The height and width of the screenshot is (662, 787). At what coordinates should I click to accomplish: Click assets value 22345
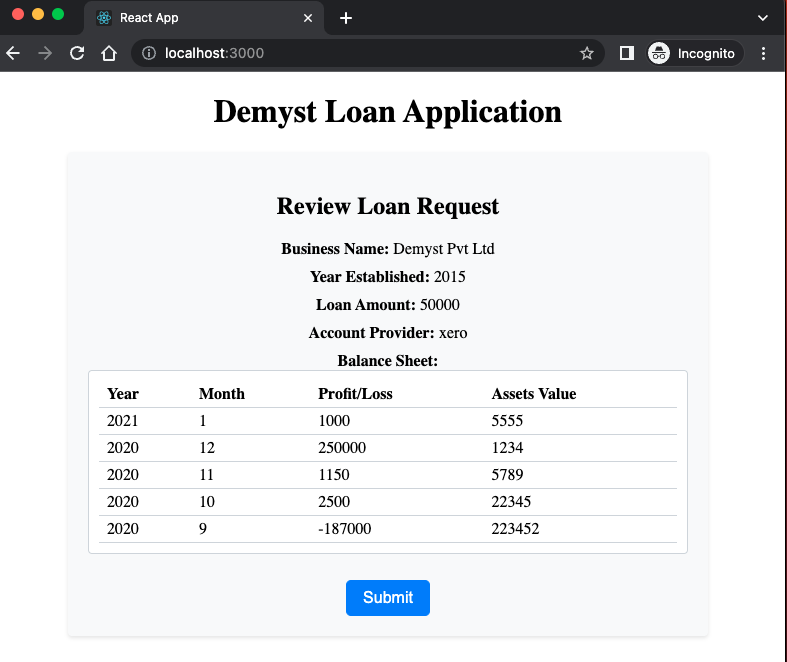(x=511, y=502)
